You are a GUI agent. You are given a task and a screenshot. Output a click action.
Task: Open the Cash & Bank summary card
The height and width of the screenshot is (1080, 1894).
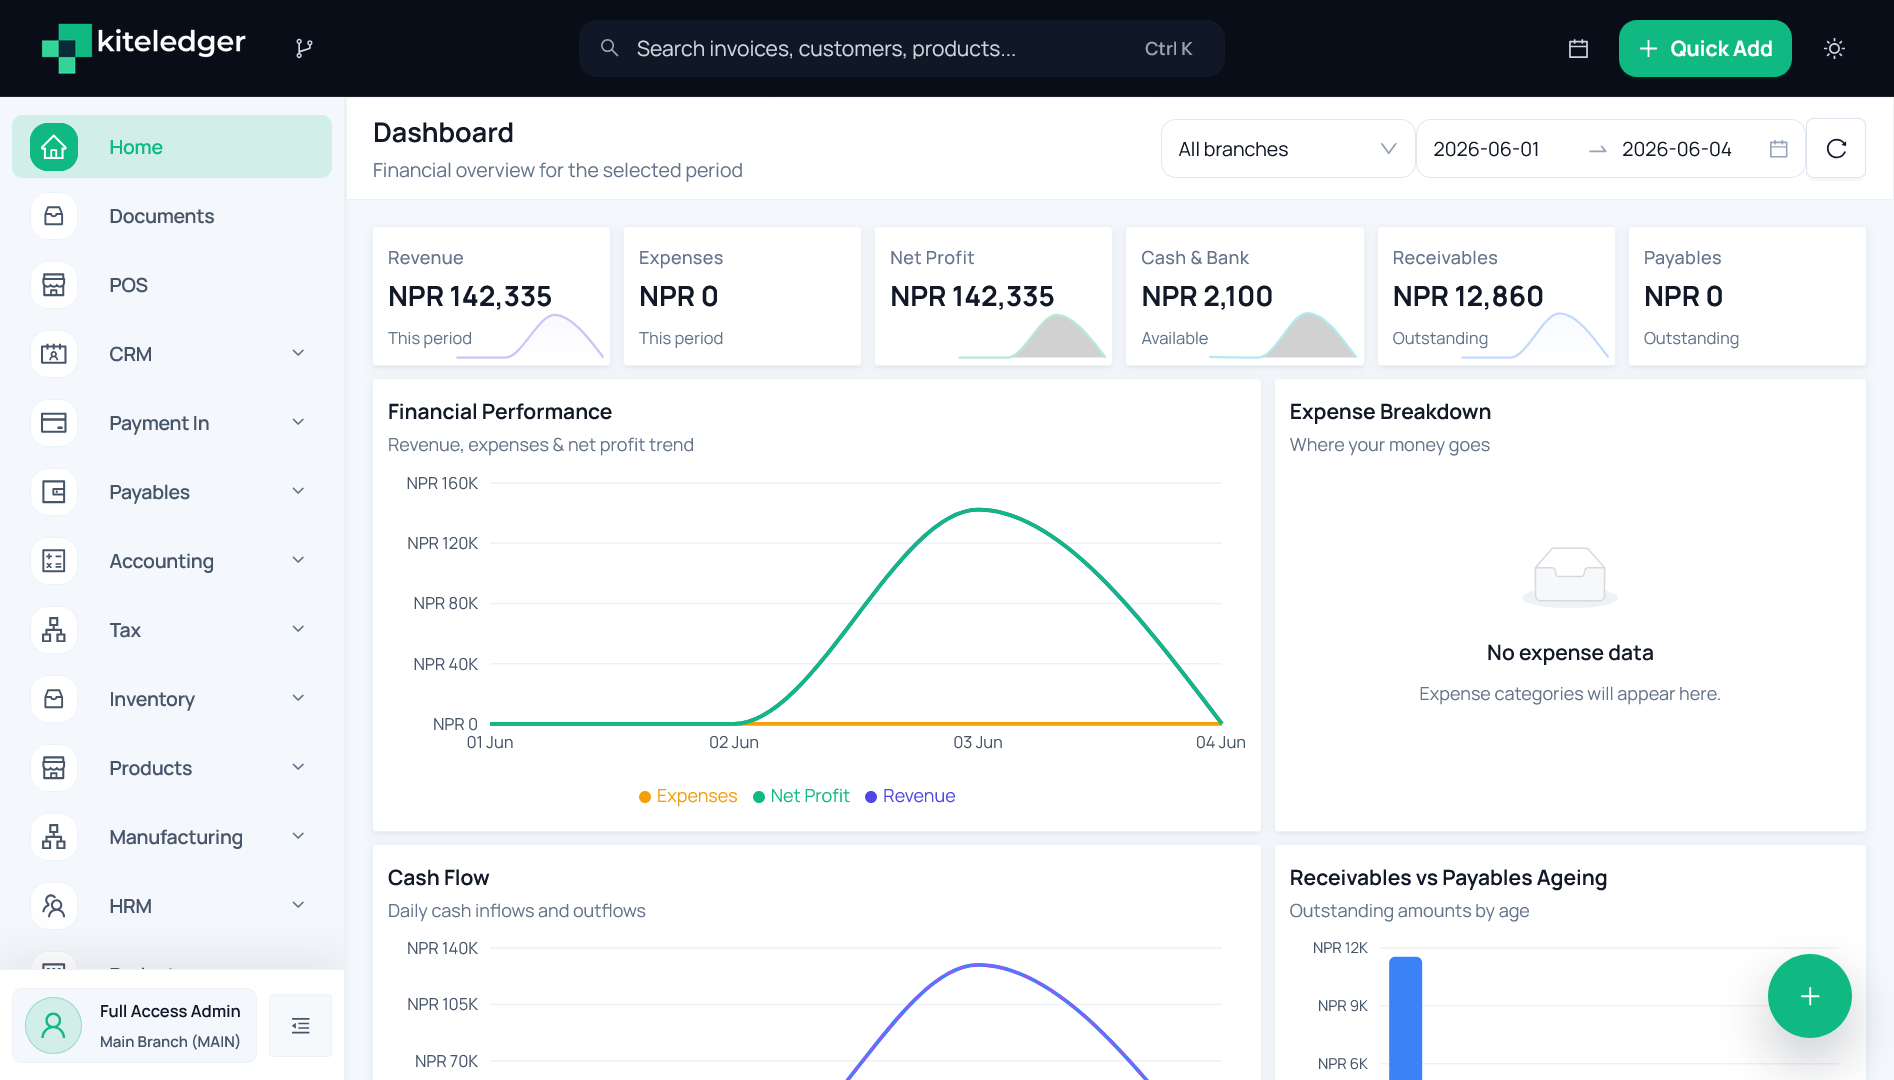pyautogui.click(x=1245, y=296)
